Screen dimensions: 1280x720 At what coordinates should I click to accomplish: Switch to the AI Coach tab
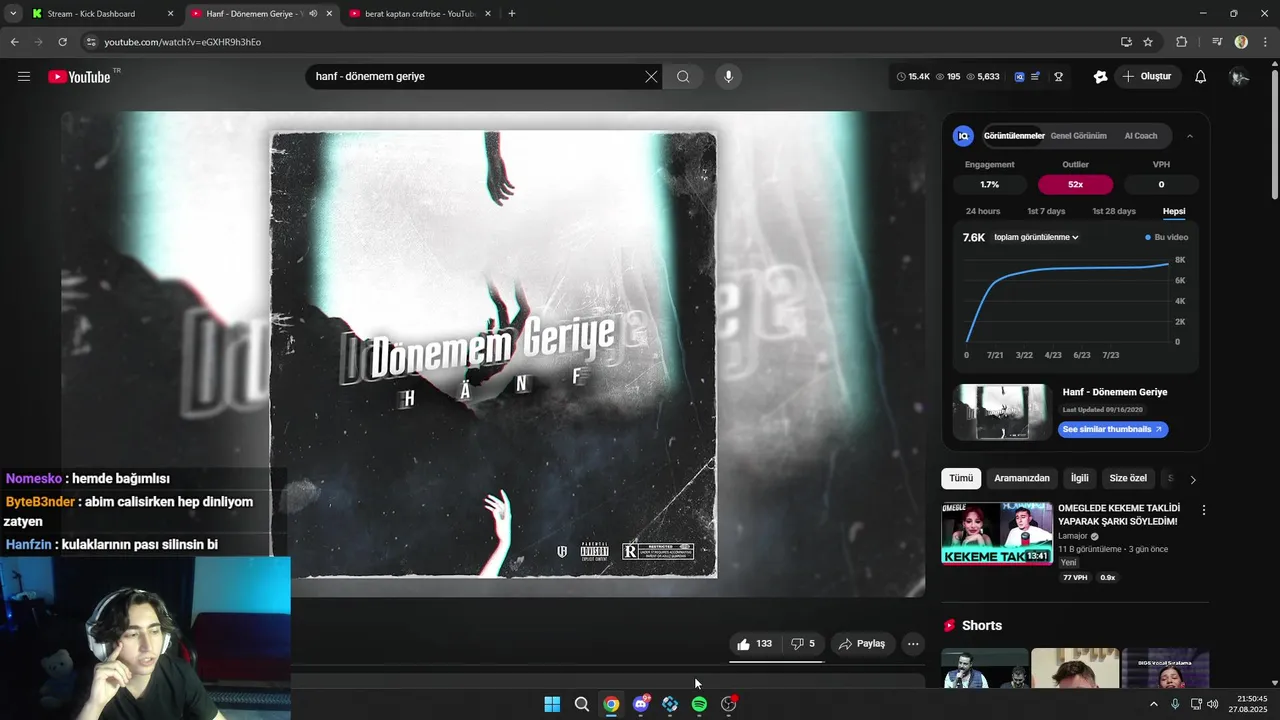pos(1141,136)
